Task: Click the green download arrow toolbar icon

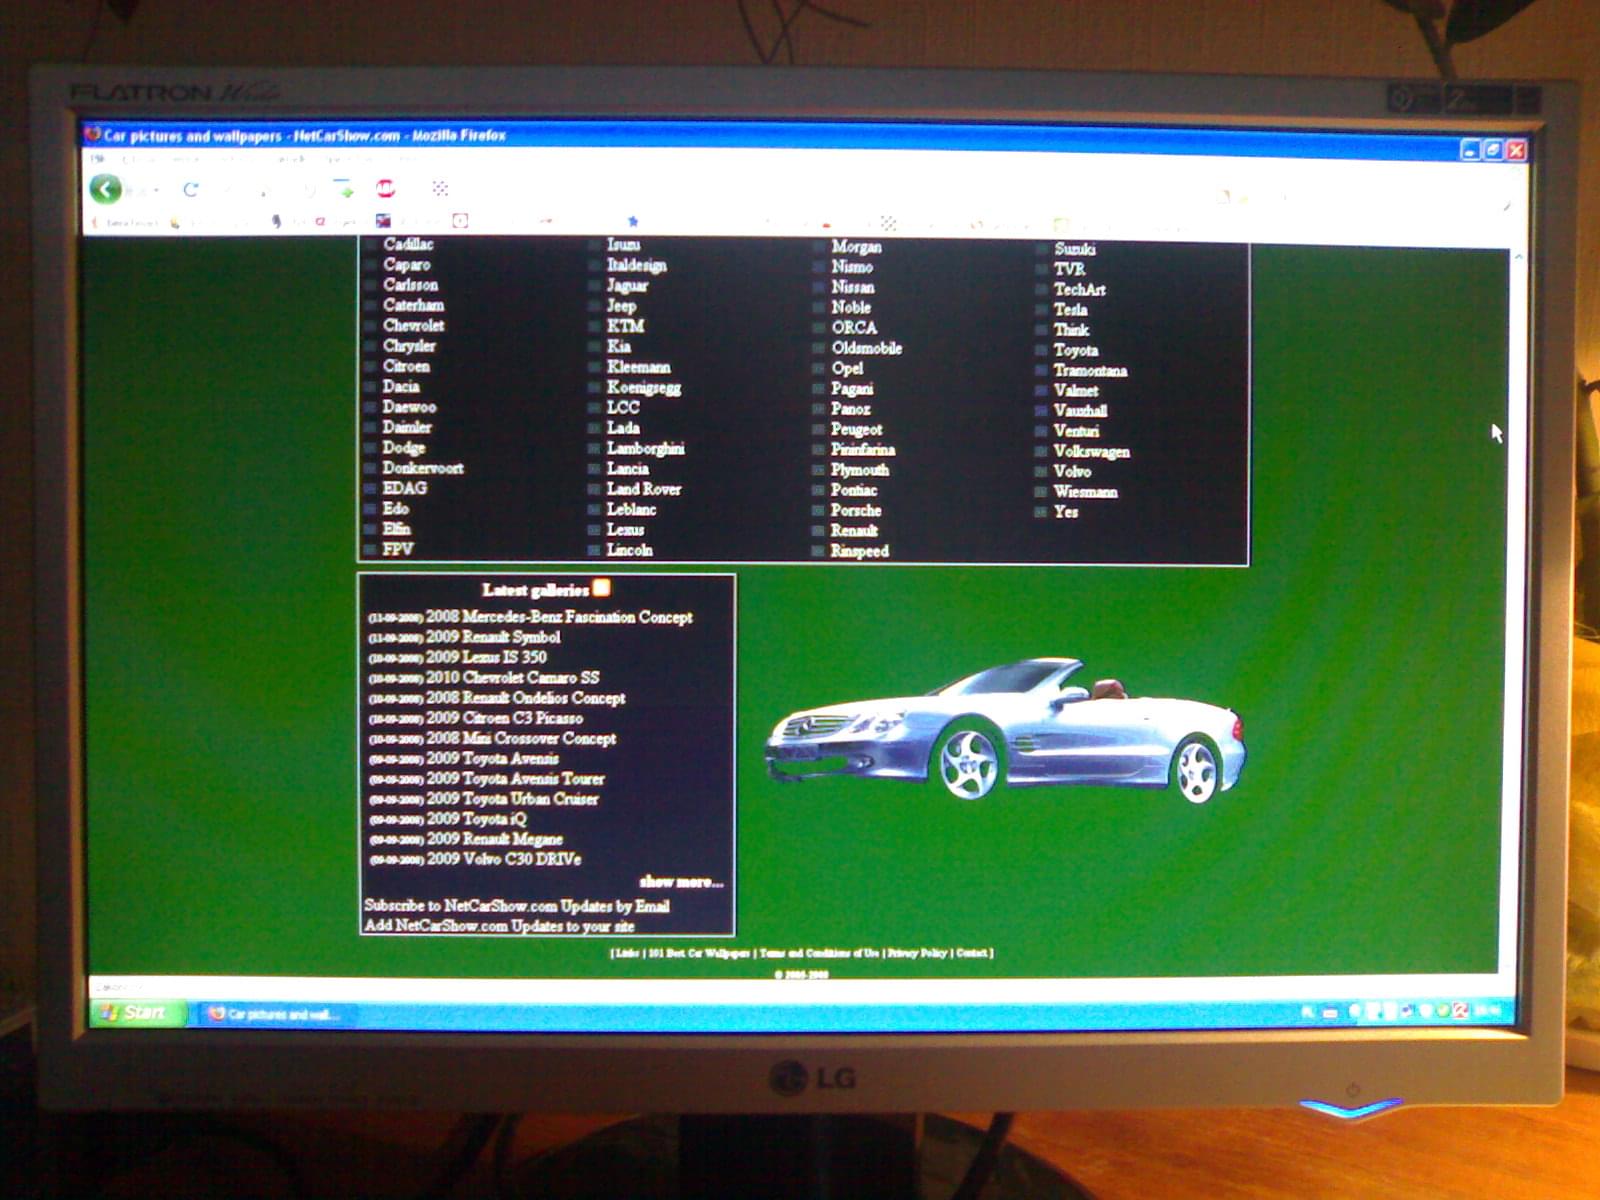Action: [344, 188]
